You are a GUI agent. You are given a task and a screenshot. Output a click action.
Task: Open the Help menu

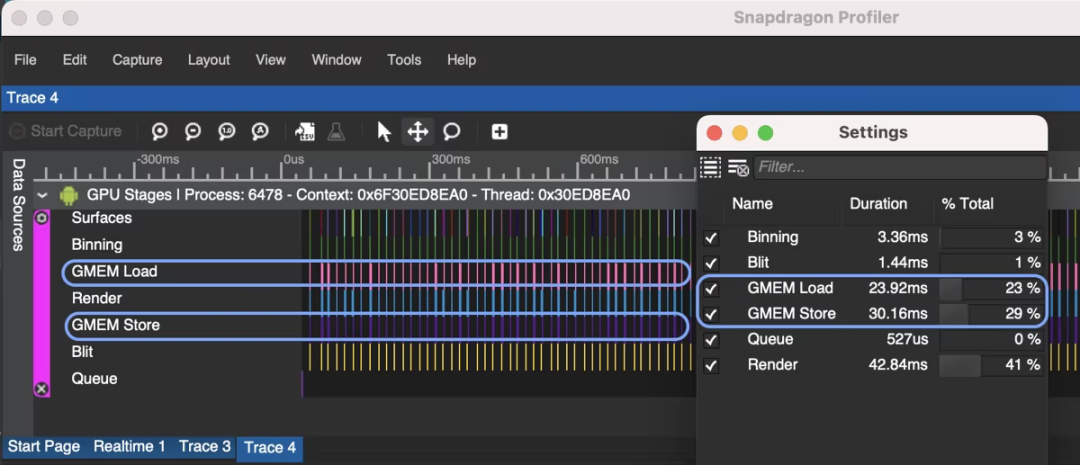coord(461,60)
